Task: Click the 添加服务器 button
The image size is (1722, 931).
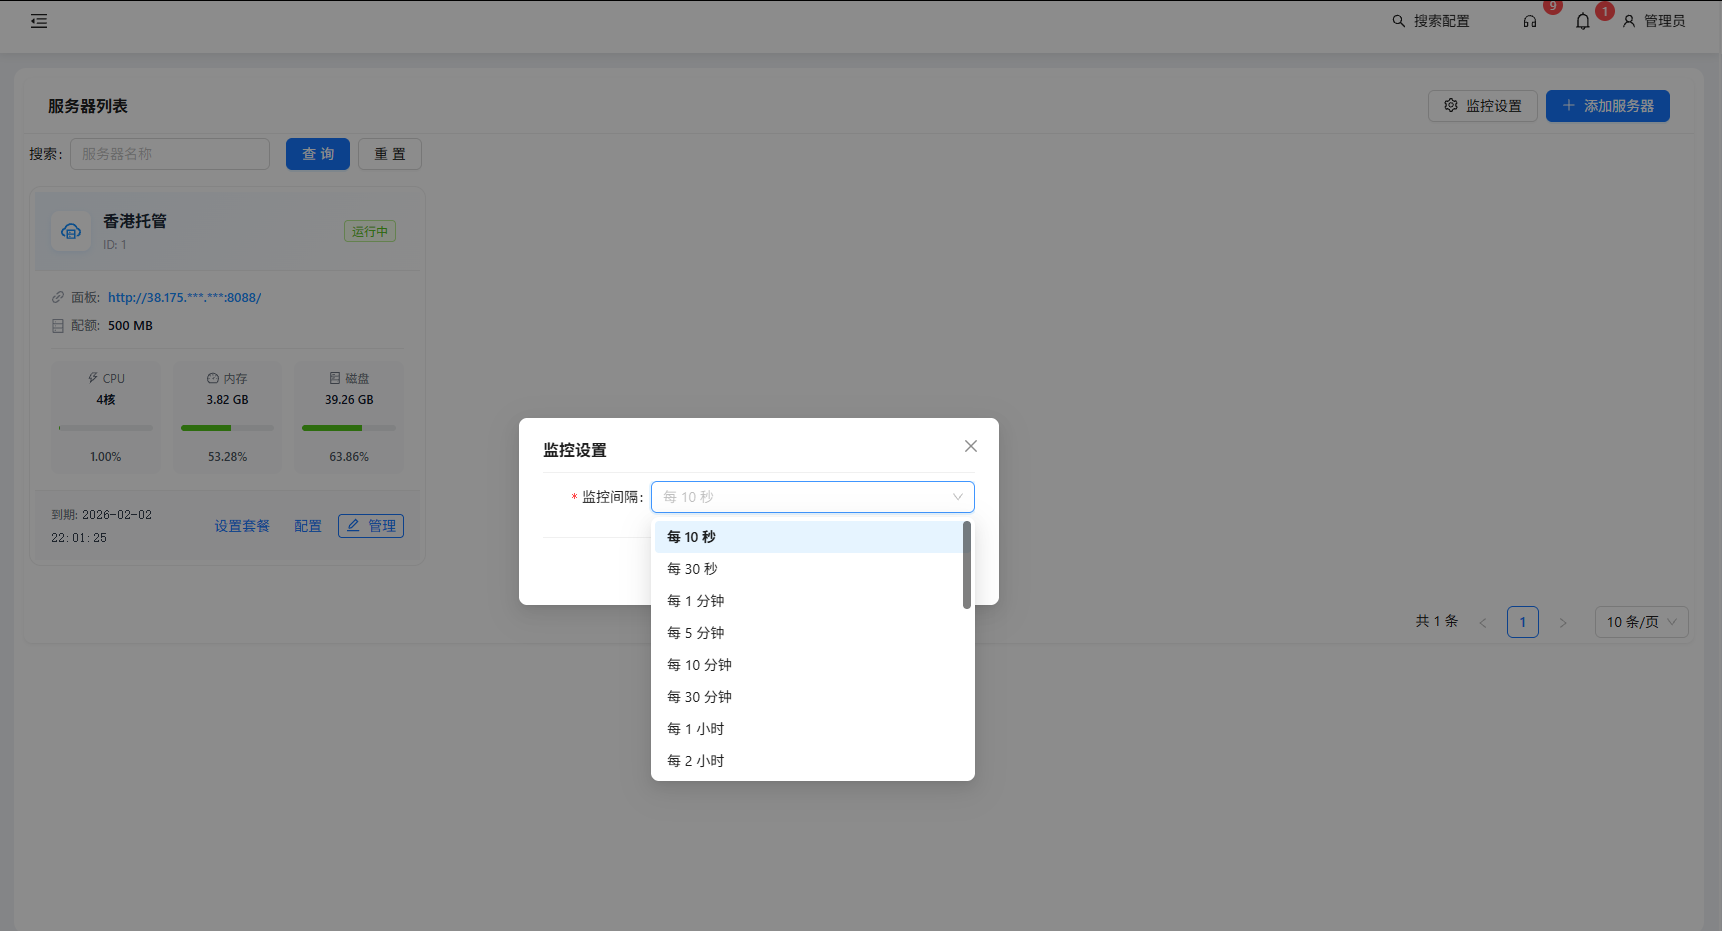Action: 1607,105
